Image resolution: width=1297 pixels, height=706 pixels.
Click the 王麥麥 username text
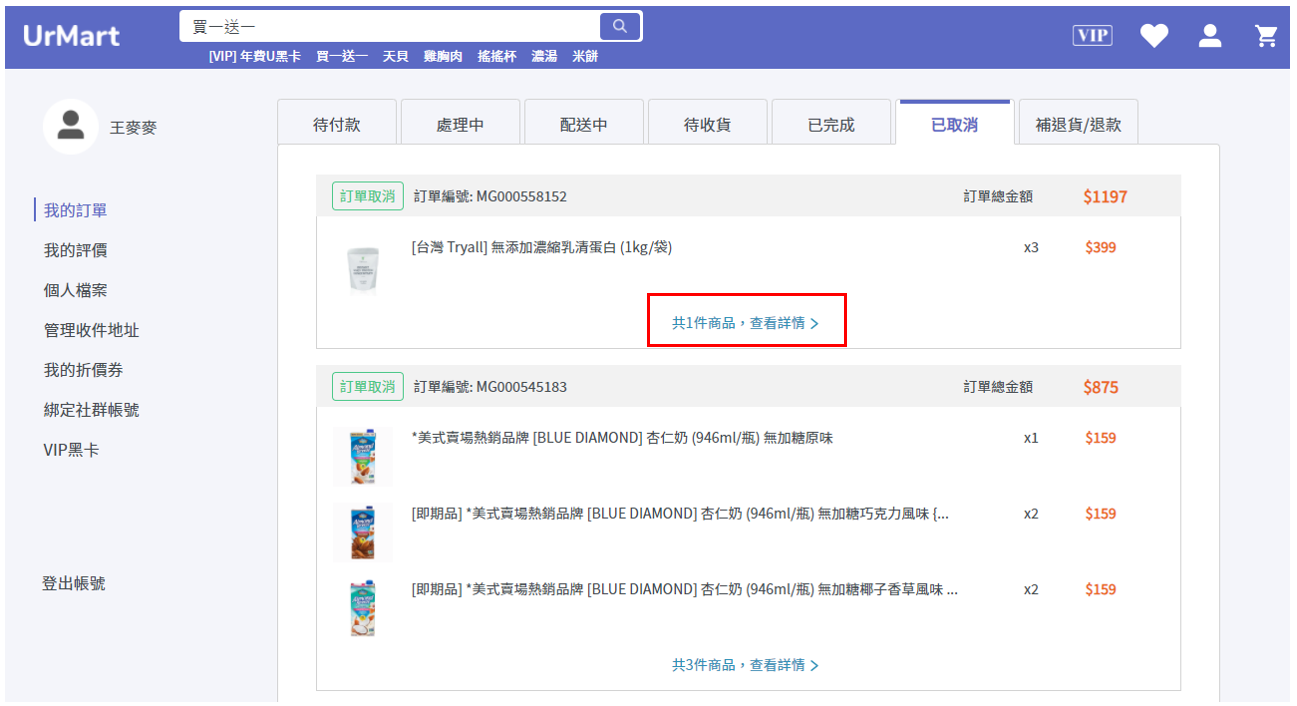point(133,128)
